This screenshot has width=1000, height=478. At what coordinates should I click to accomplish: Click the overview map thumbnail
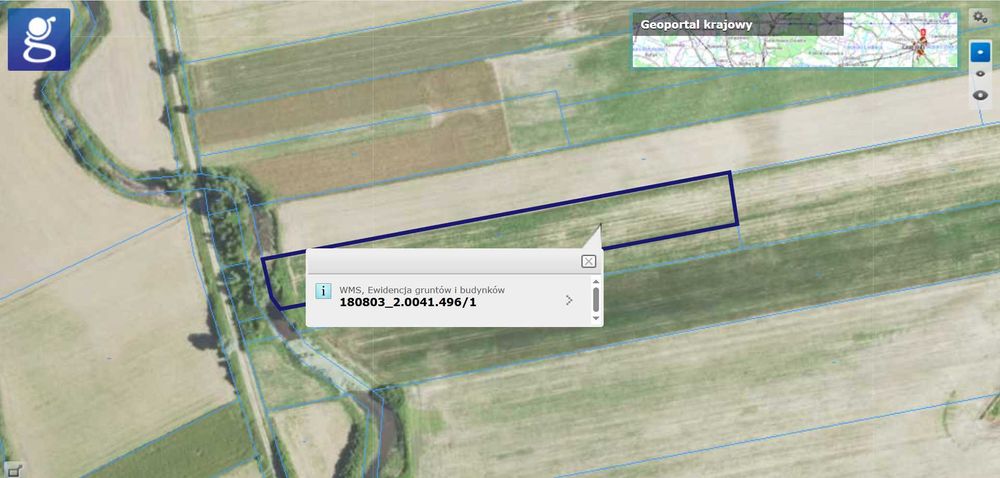pyautogui.click(x=795, y=40)
